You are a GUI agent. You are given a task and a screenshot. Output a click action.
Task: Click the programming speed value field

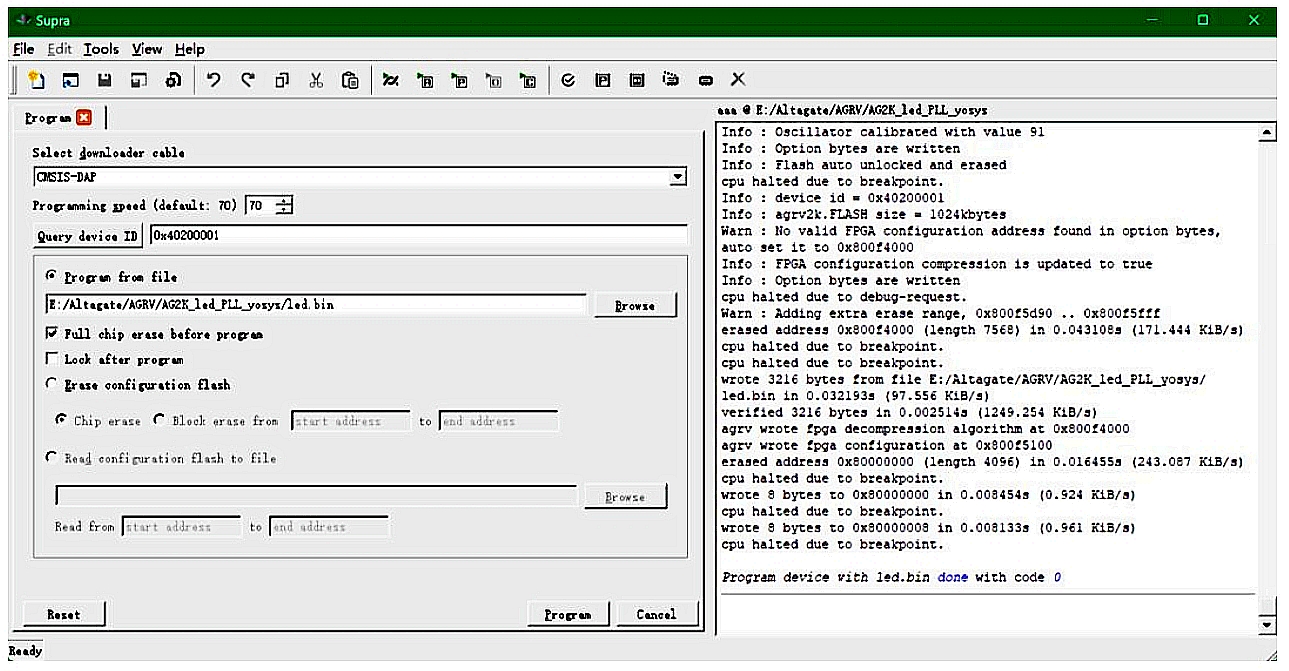click(260, 205)
